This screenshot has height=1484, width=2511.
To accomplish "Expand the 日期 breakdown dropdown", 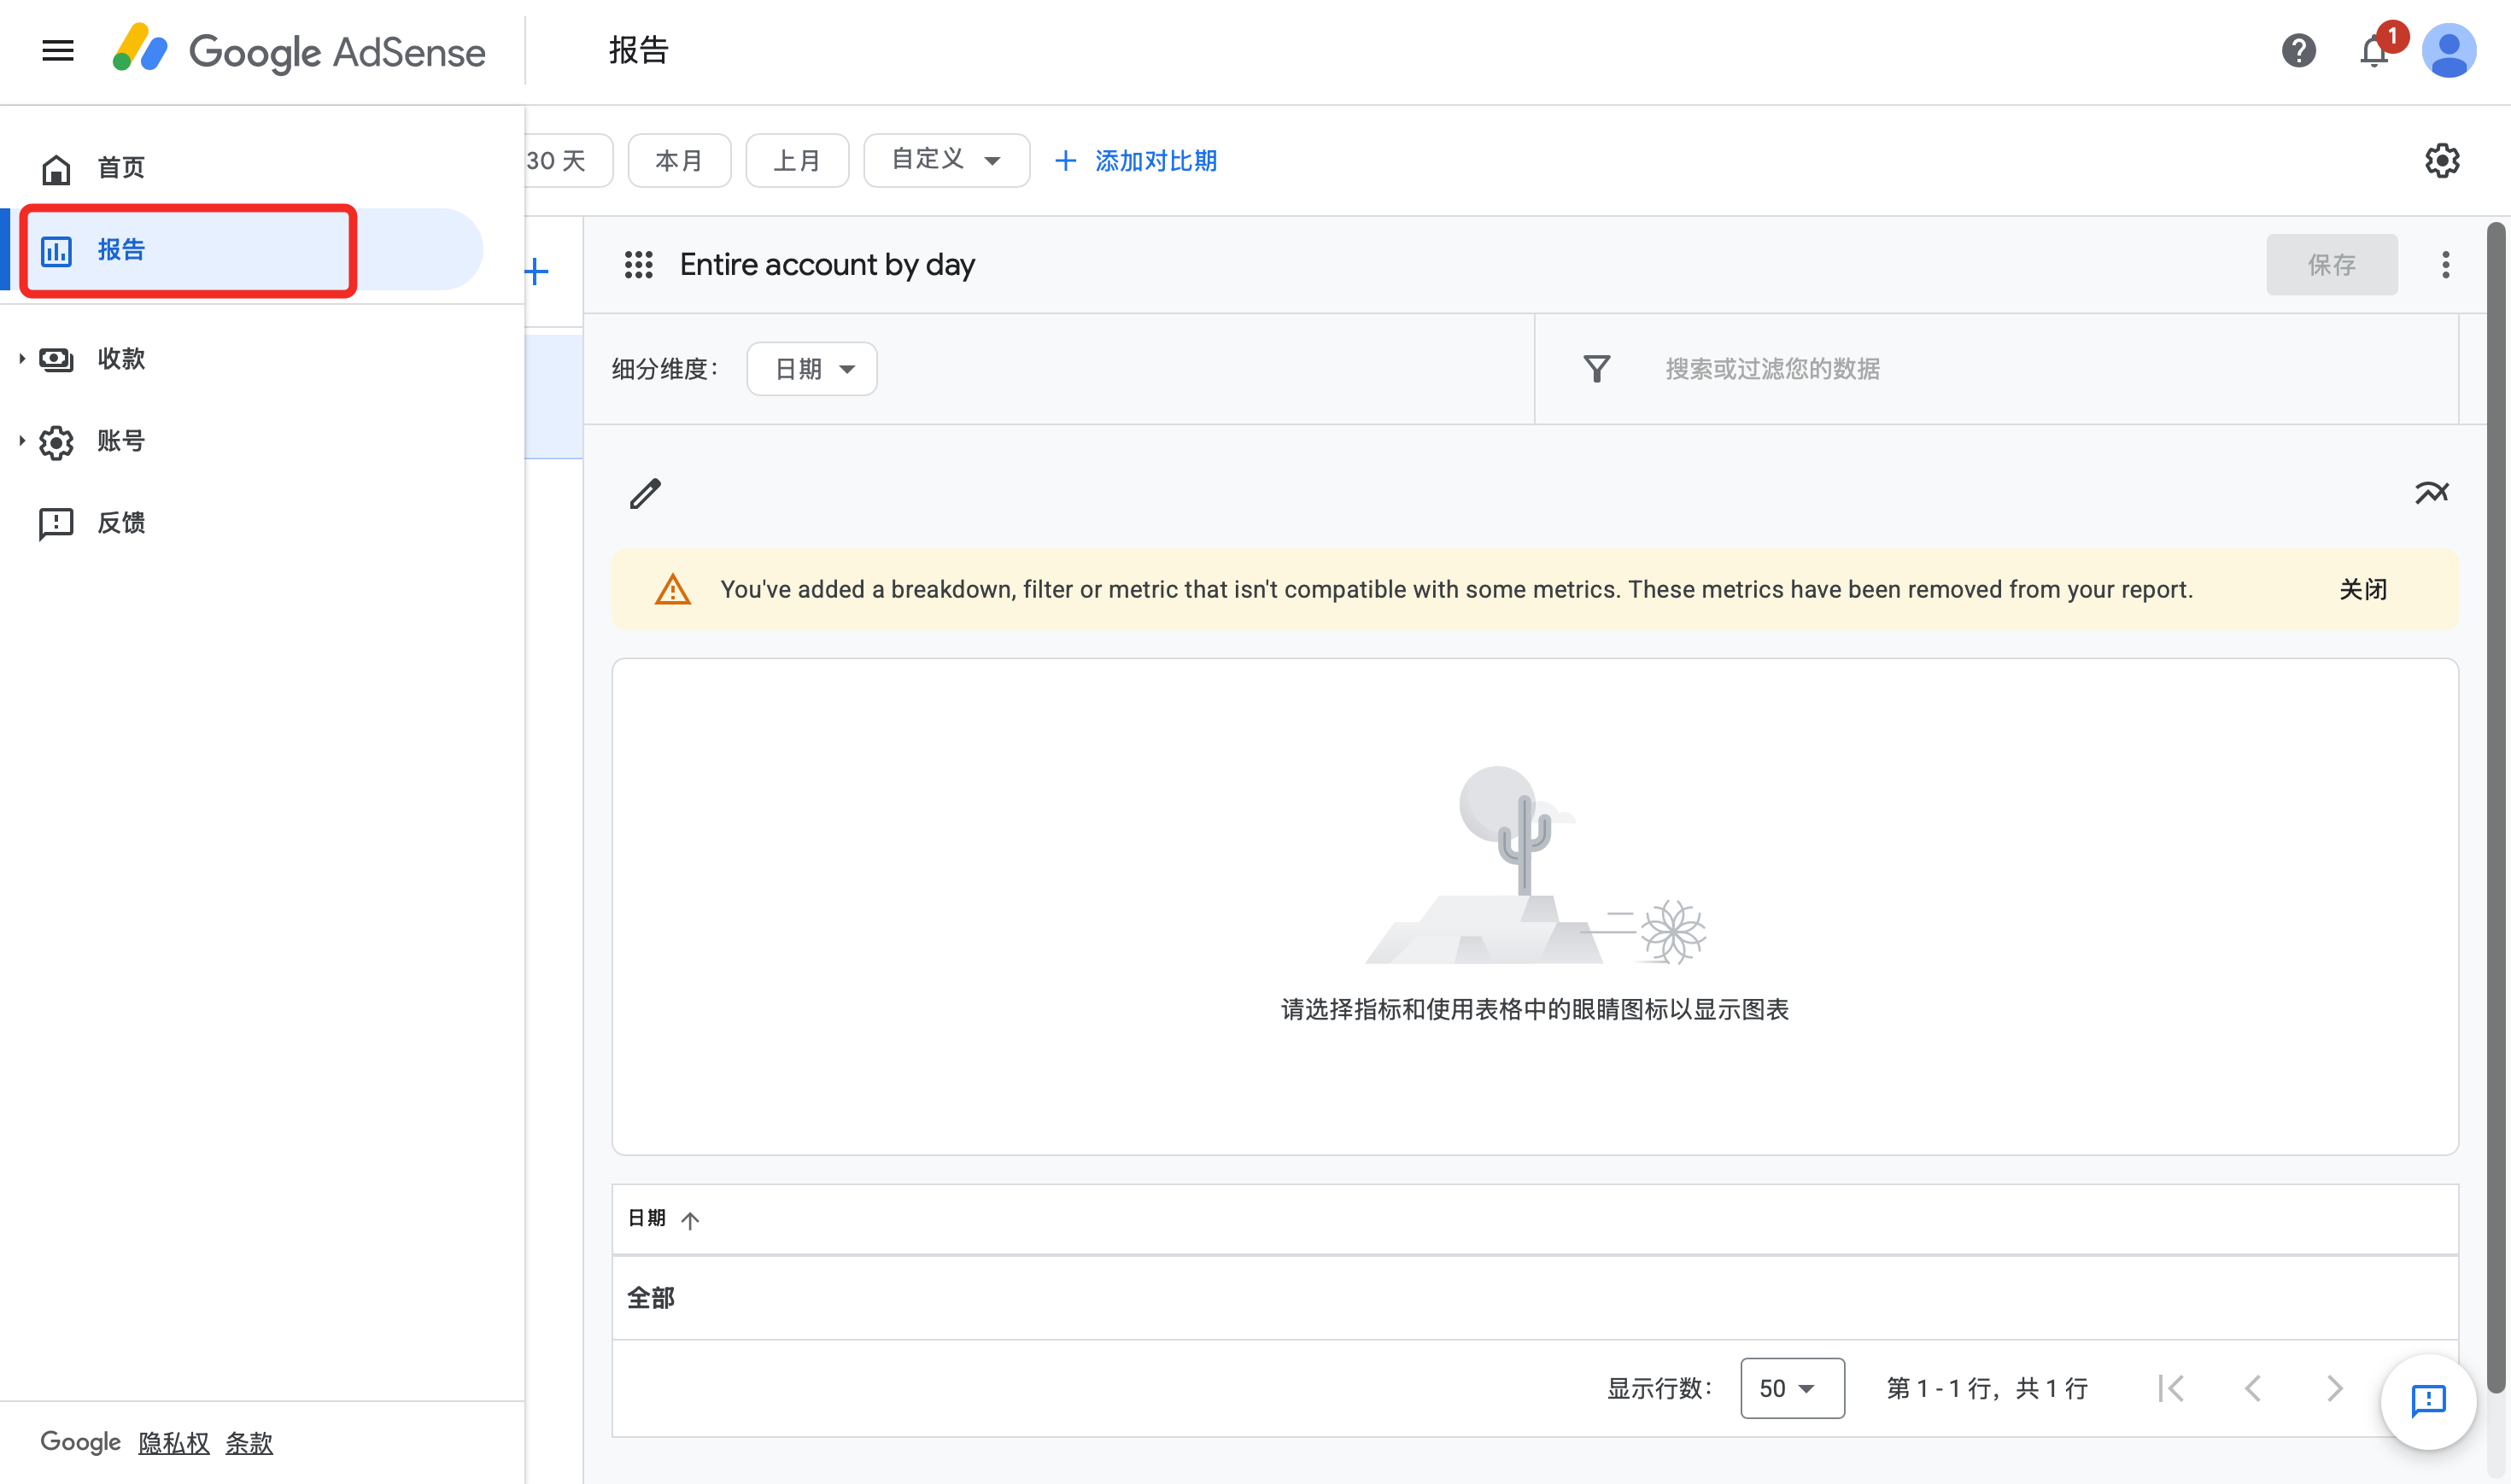I will pos(812,369).
